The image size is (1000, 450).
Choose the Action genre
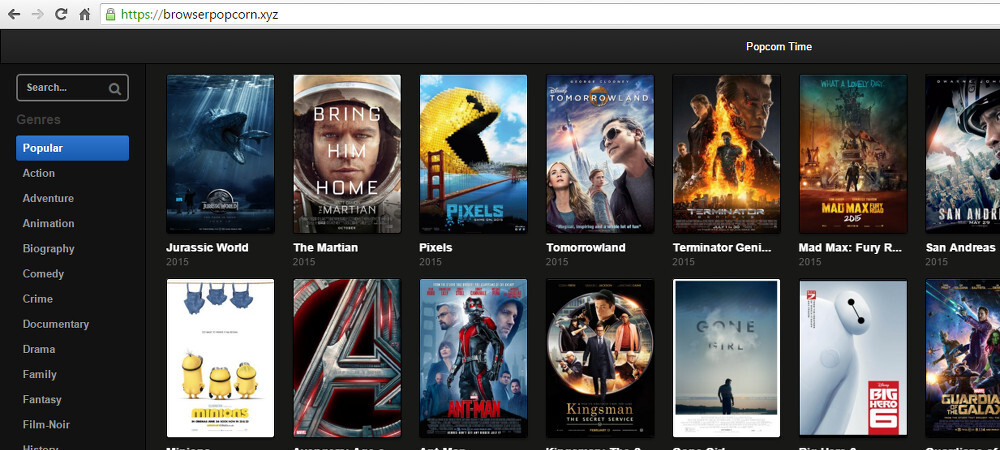pos(39,173)
